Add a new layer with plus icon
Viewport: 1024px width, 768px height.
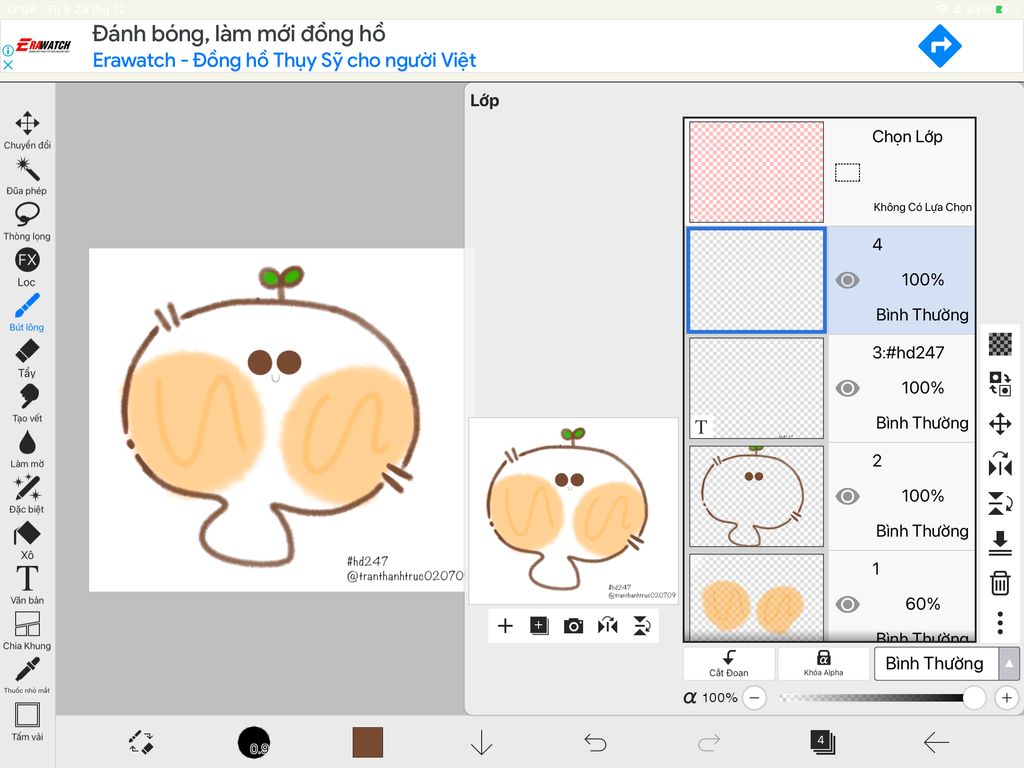505,626
